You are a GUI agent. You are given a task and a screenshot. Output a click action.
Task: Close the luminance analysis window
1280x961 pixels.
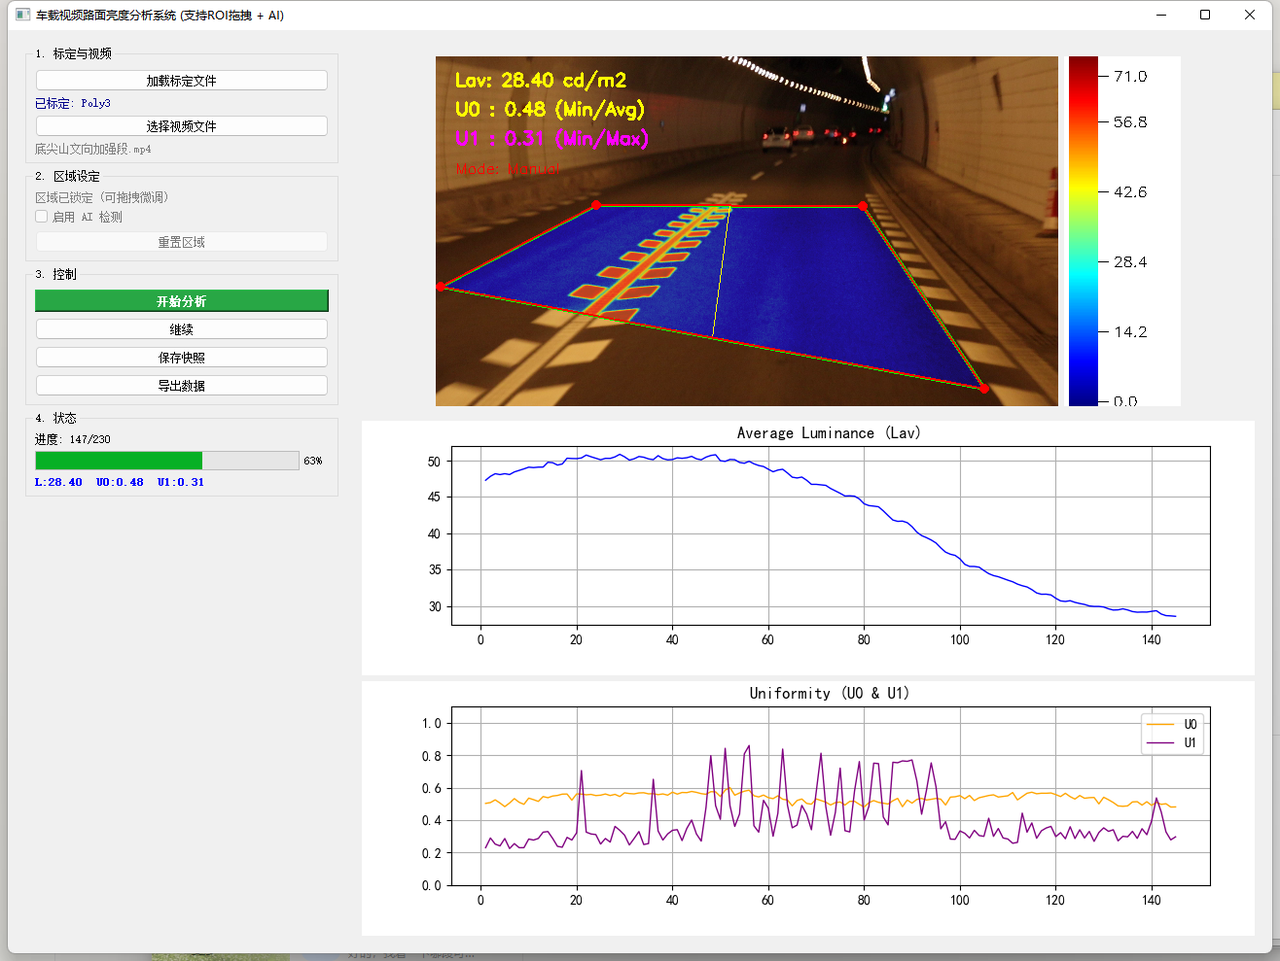click(x=1249, y=15)
